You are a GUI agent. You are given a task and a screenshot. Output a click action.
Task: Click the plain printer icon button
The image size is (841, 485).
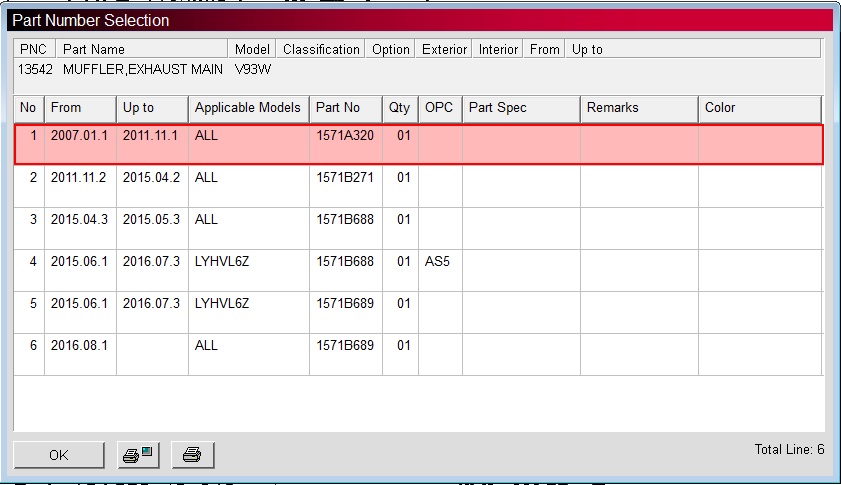tap(192, 455)
